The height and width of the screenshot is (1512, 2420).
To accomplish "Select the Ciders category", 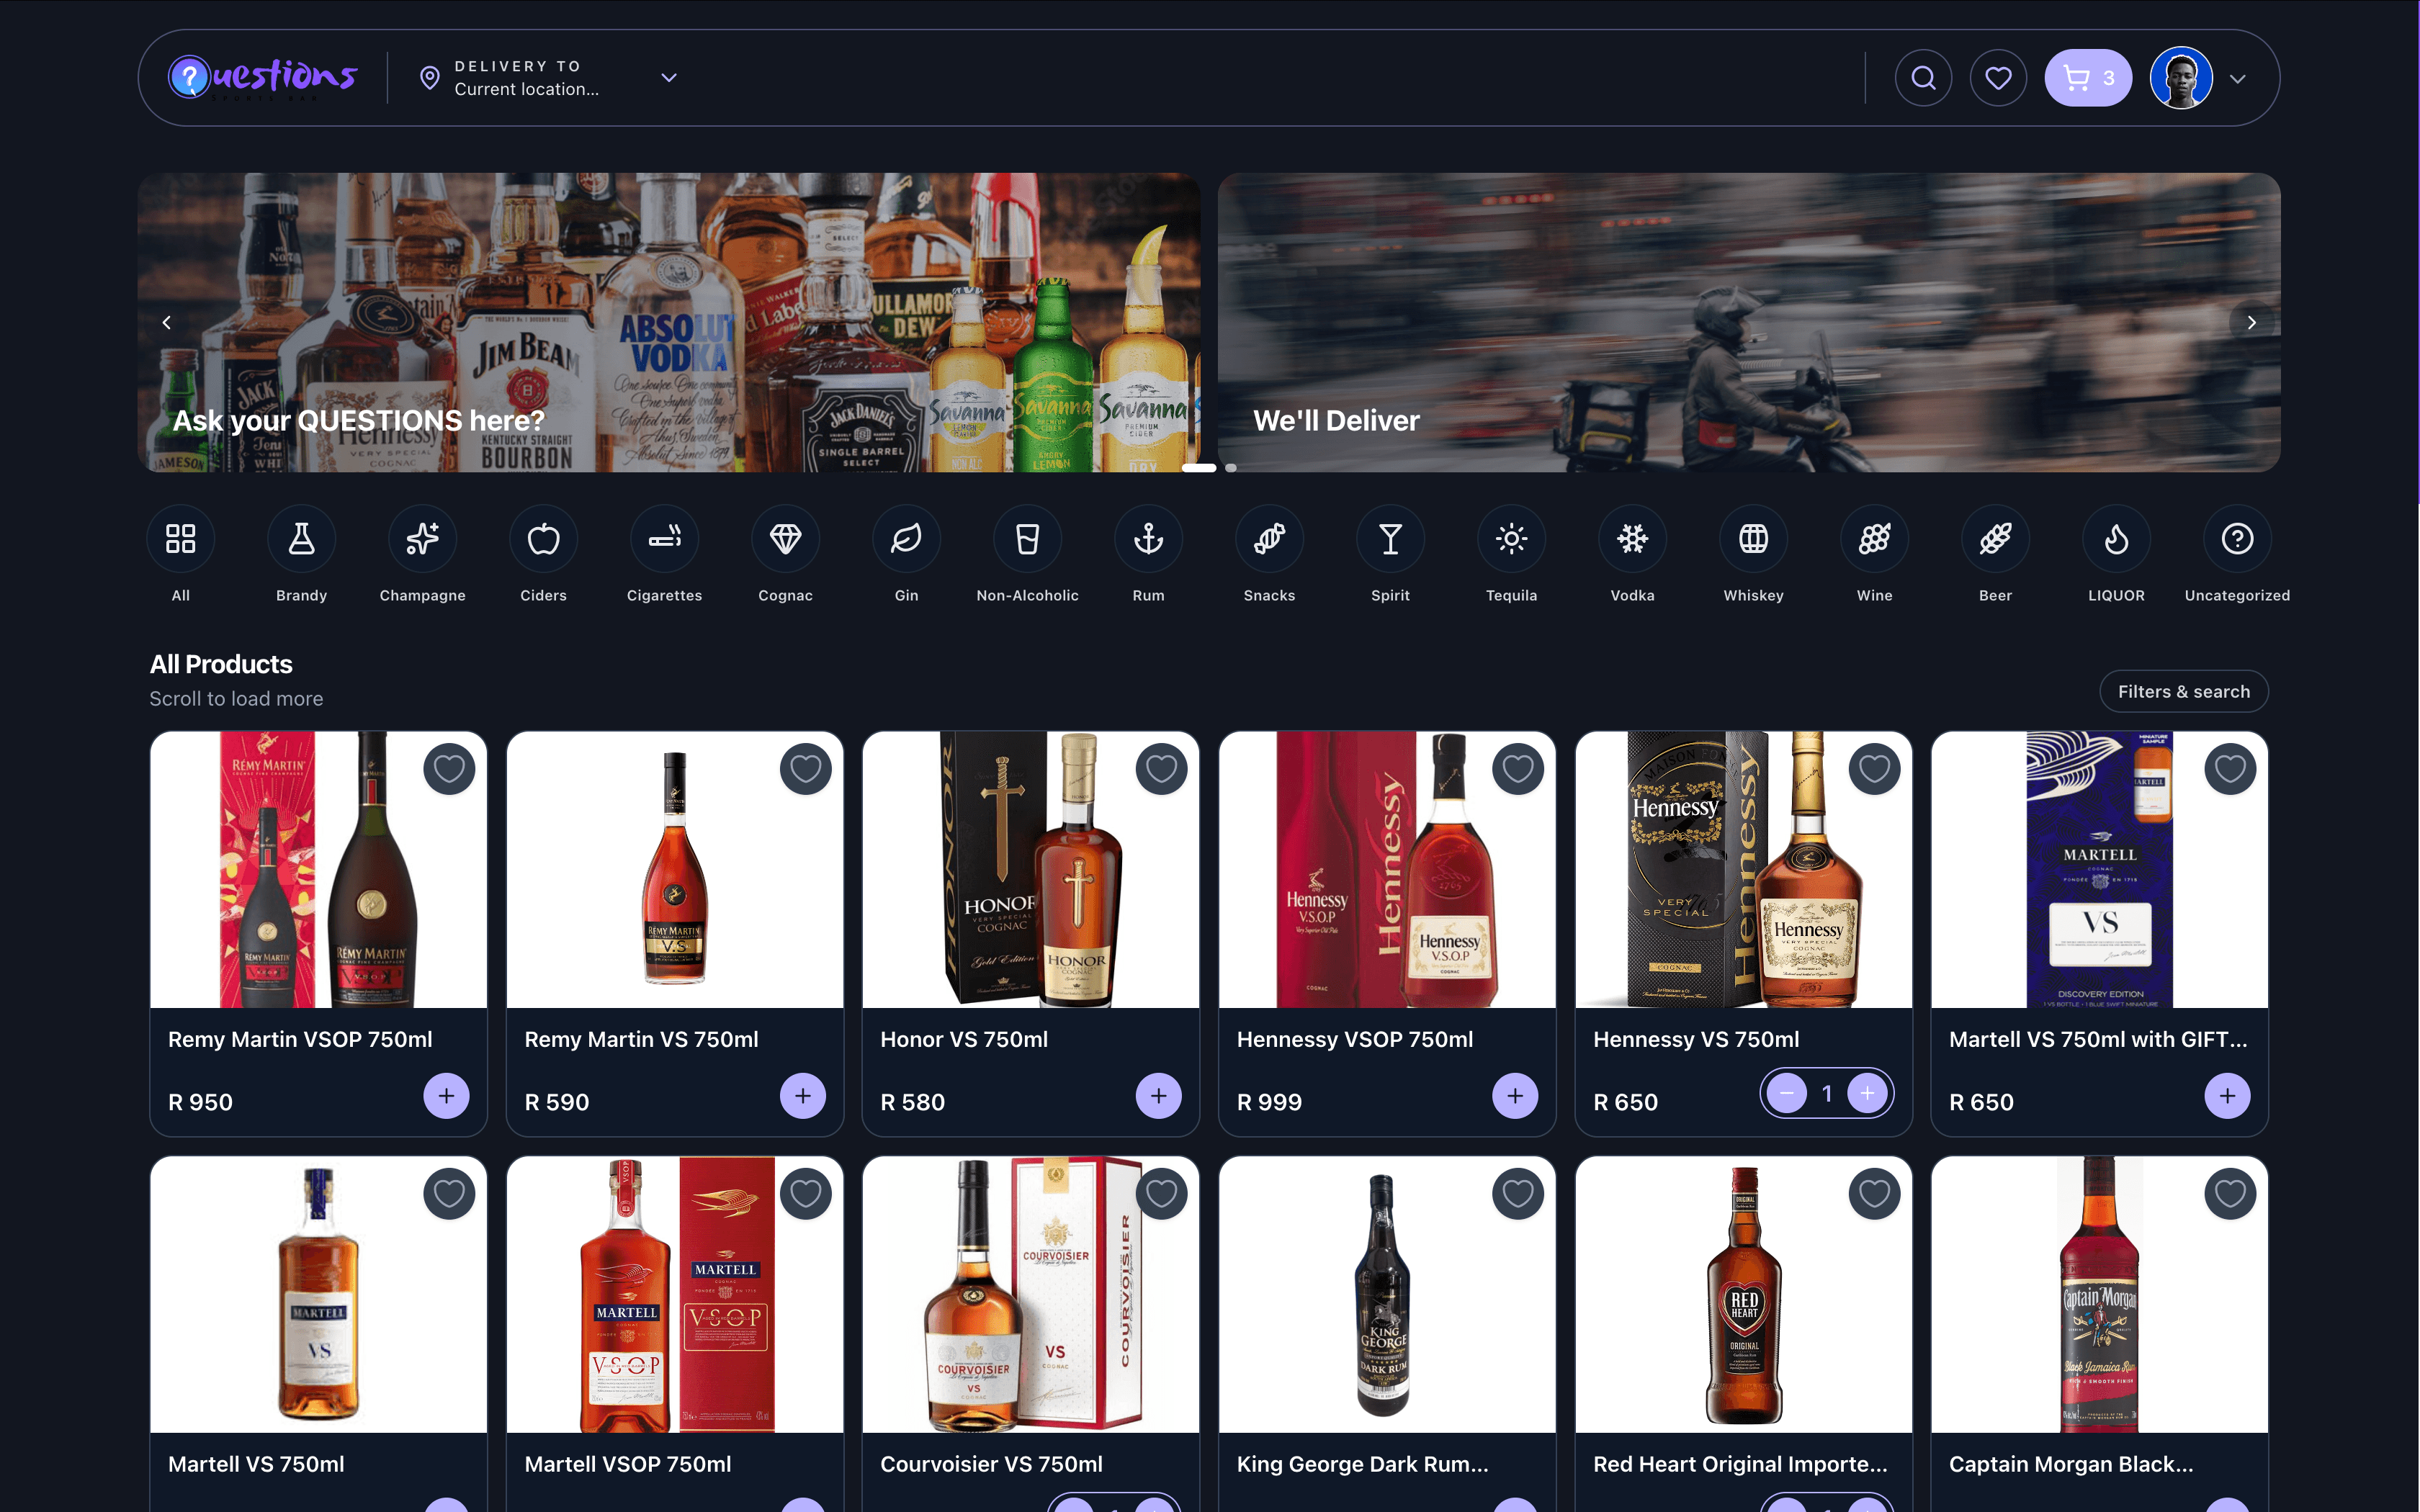I will pos(544,555).
